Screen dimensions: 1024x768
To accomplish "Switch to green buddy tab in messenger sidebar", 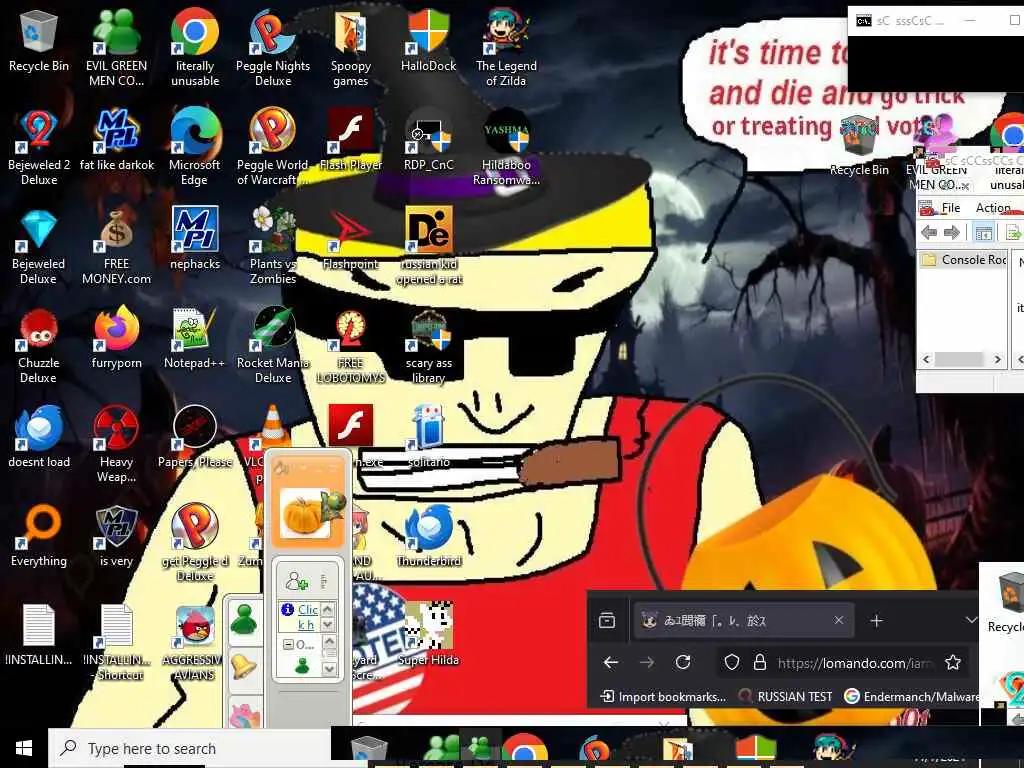I will tap(244, 620).
